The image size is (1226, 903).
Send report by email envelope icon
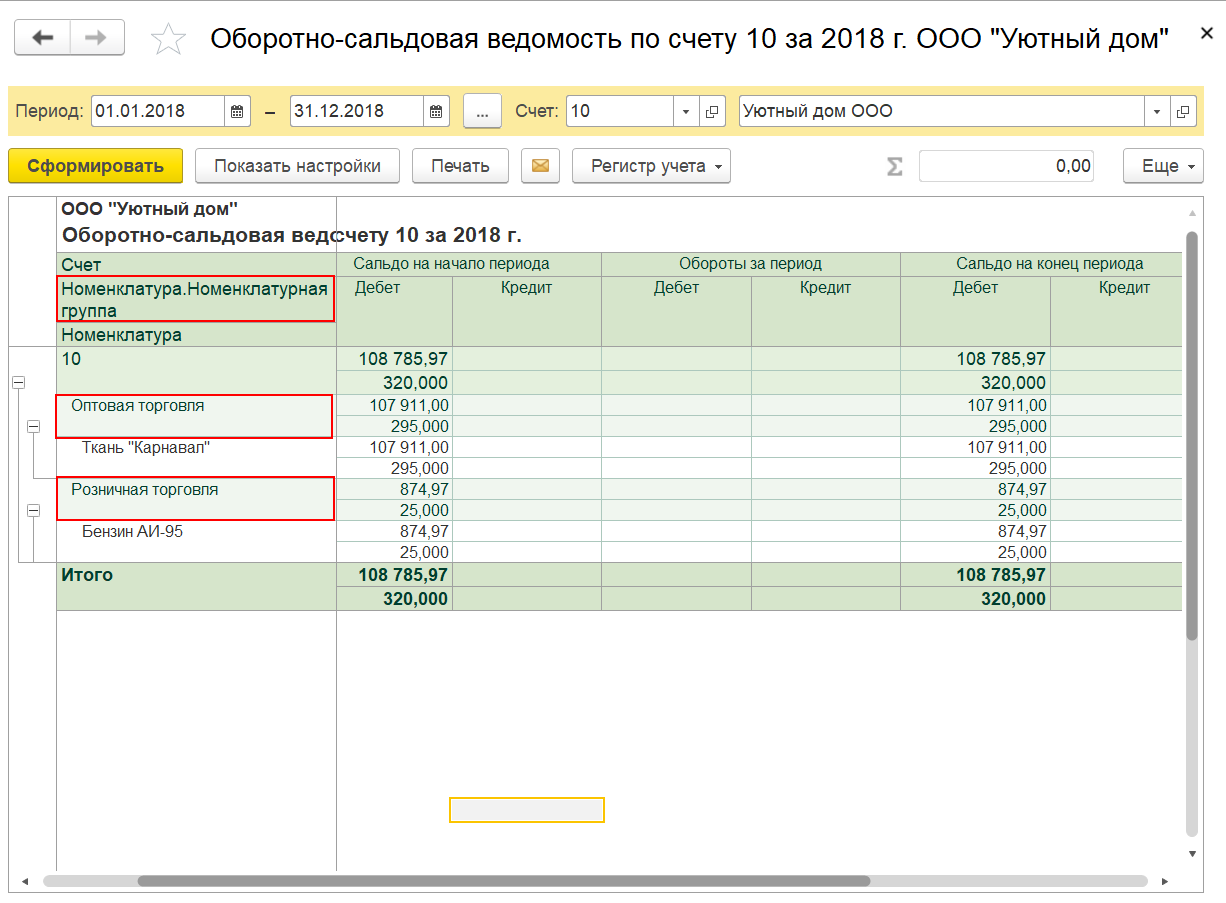540,166
